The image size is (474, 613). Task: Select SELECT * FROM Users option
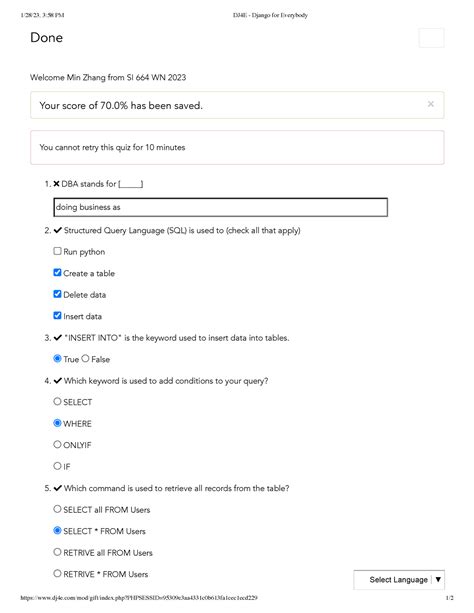pyautogui.click(x=57, y=531)
